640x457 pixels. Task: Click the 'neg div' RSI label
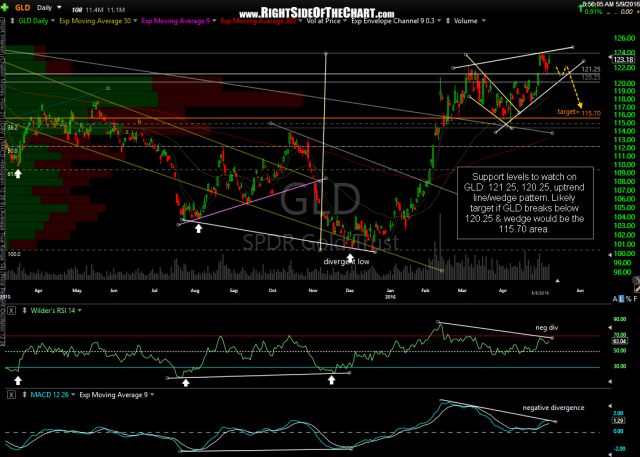(547, 328)
